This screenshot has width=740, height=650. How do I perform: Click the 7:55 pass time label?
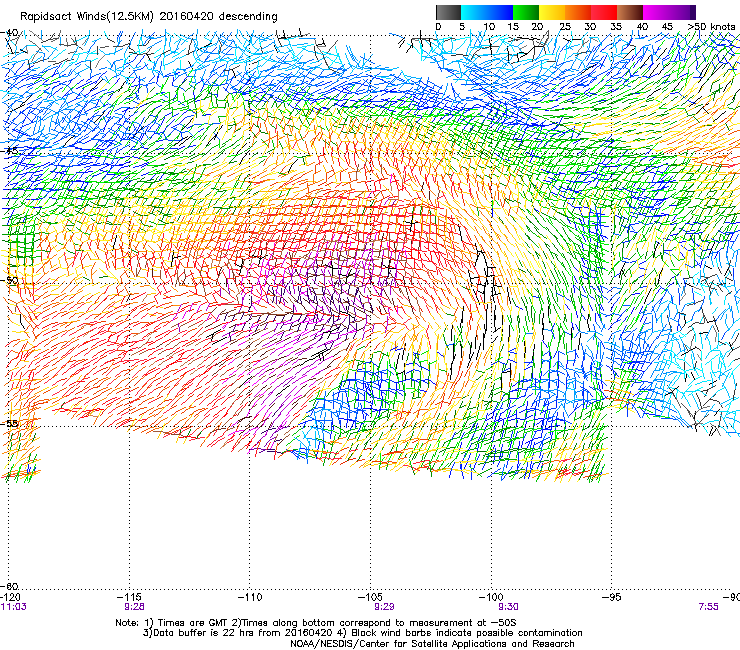point(708,607)
